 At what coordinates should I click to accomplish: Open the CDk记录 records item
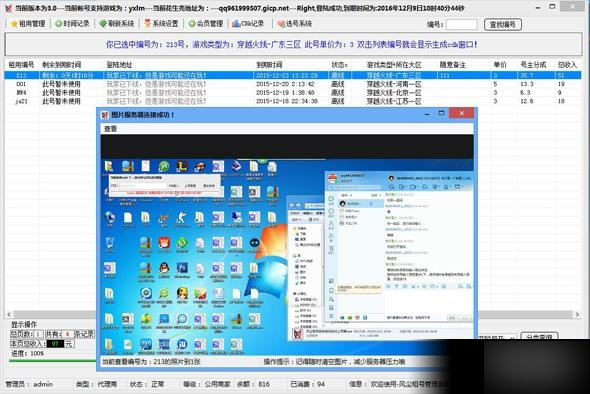point(248,24)
